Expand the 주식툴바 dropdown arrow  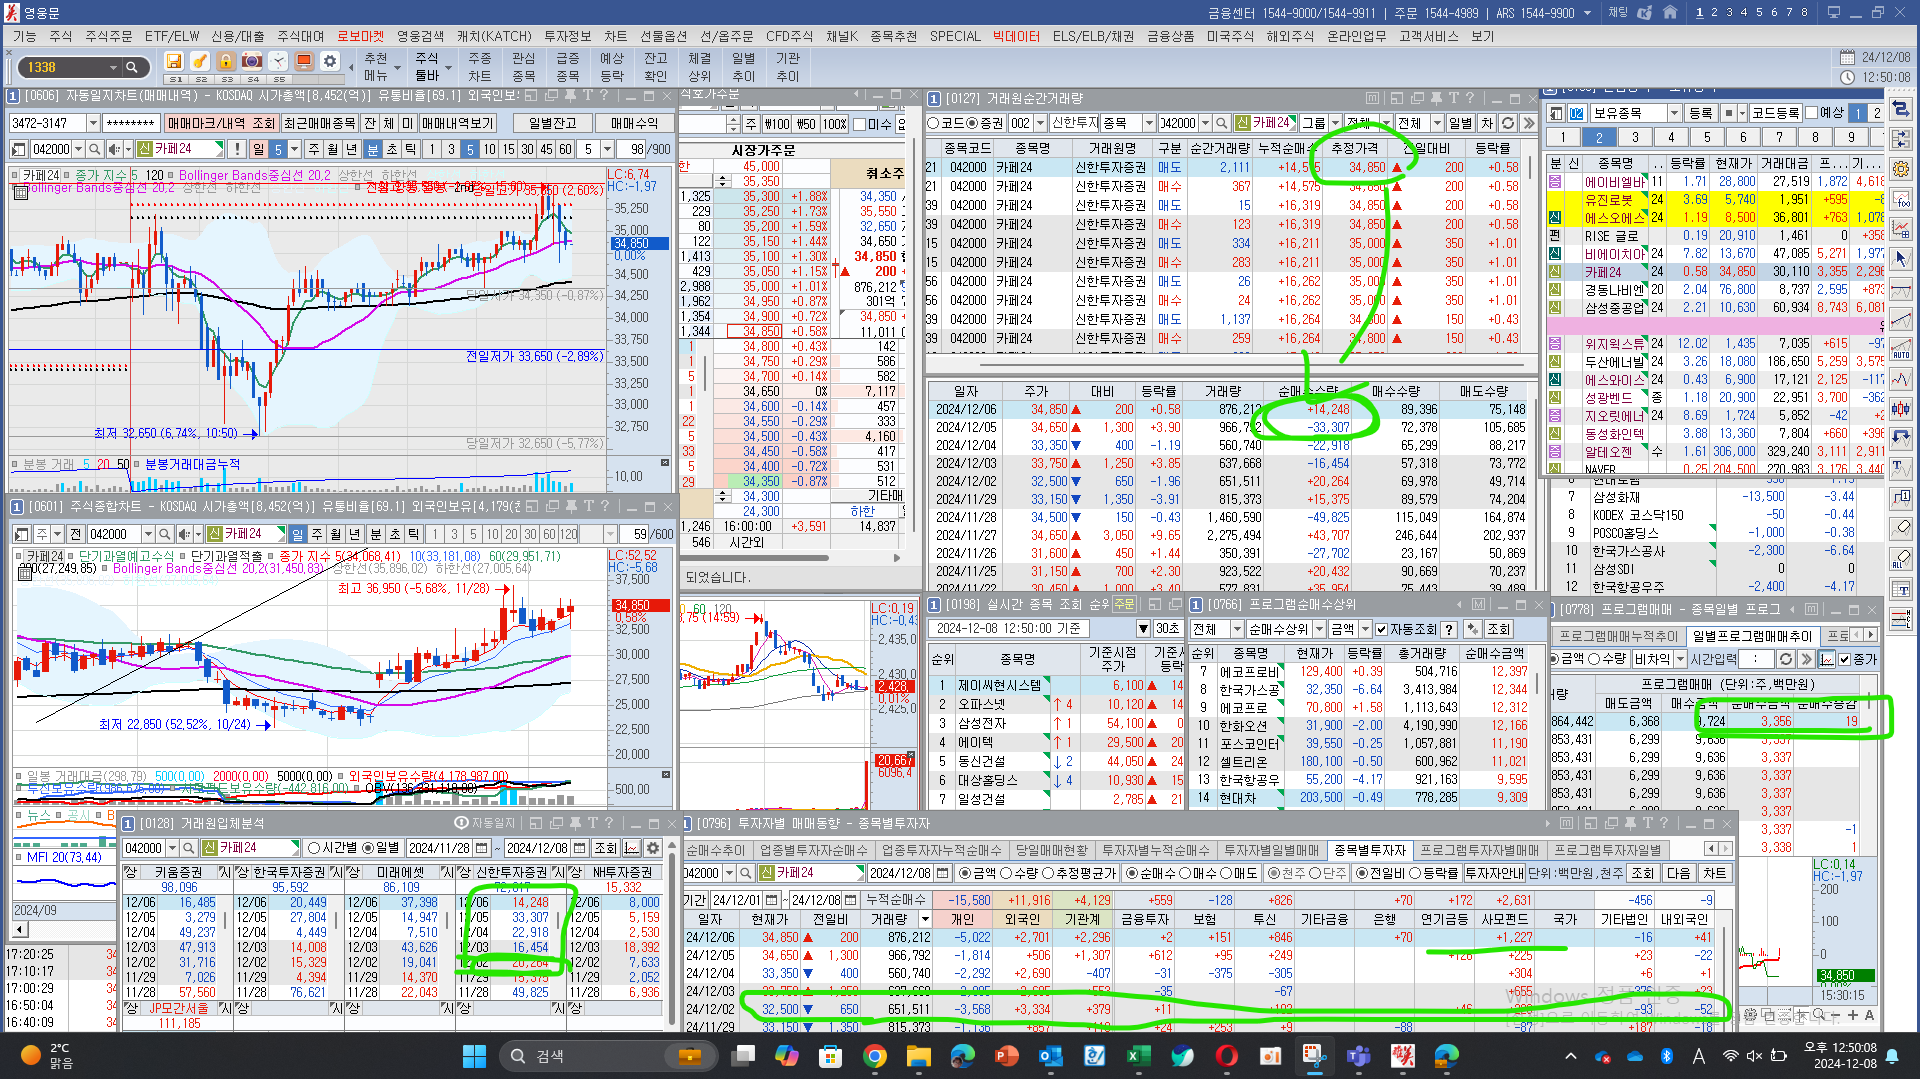click(x=450, y=68)
